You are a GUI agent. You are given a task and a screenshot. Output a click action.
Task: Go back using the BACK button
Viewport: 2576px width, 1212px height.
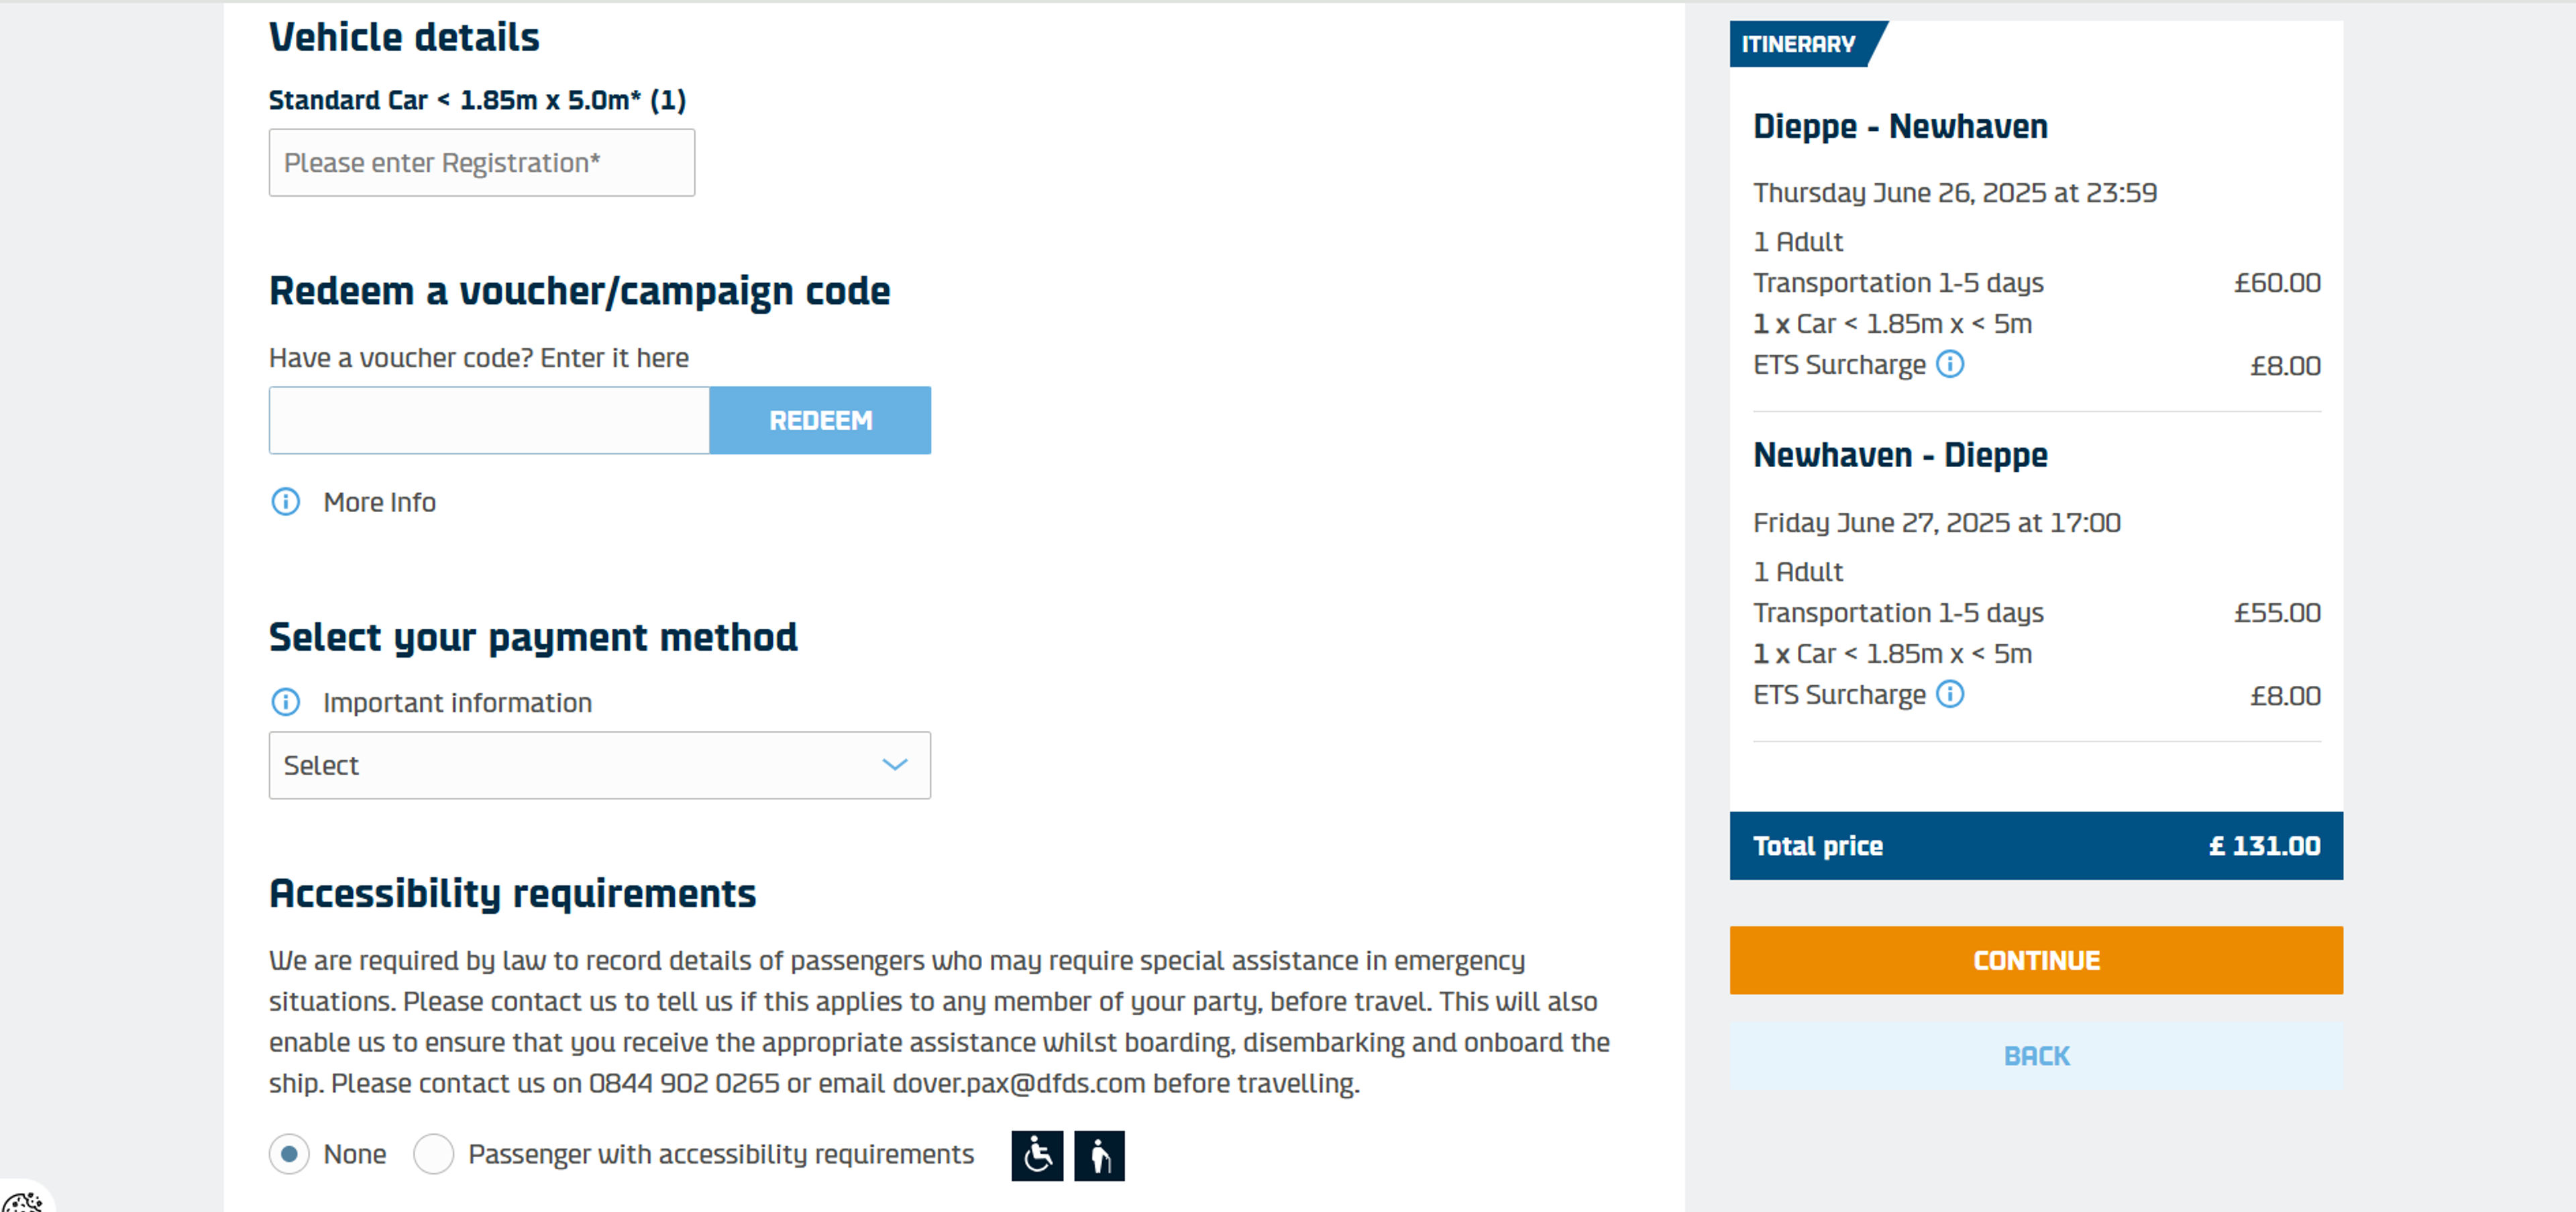click(2036, 1056)
